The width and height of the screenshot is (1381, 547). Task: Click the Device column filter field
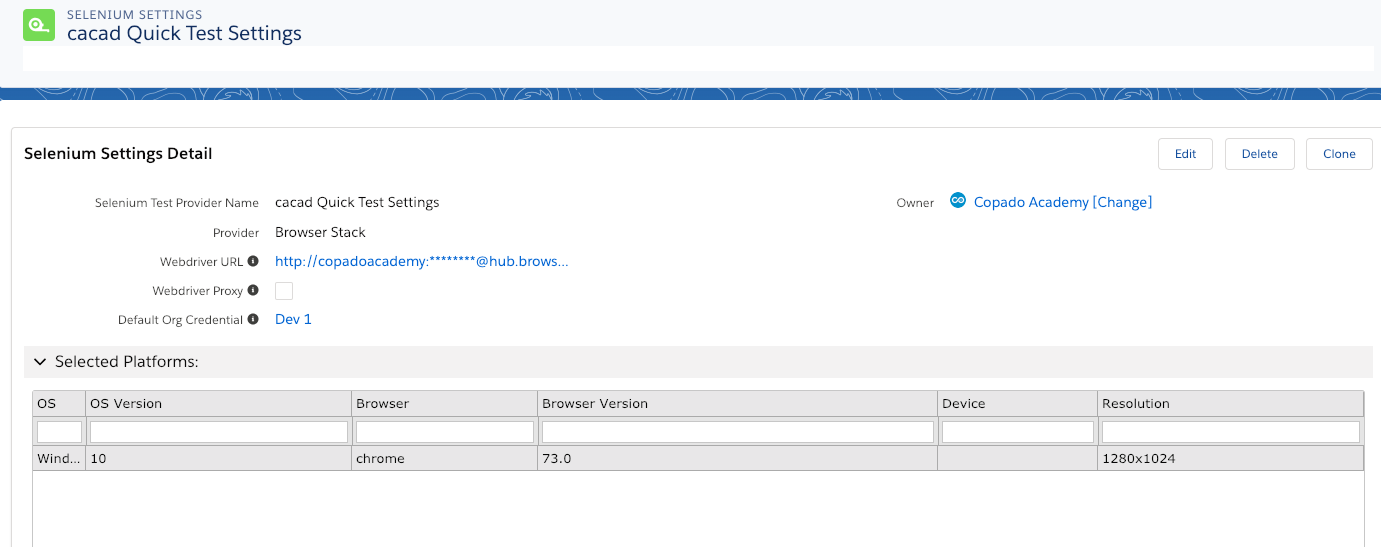[1018, 432]
